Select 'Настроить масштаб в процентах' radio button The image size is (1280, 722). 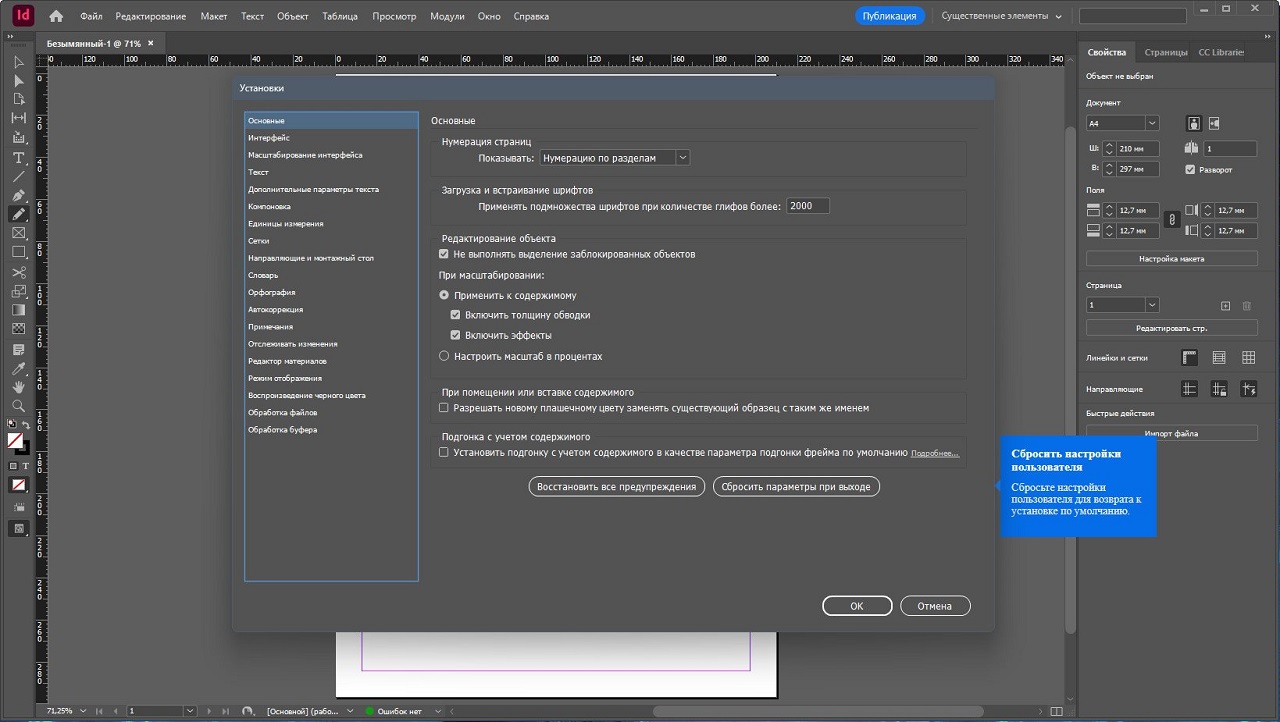click(445, 356)
